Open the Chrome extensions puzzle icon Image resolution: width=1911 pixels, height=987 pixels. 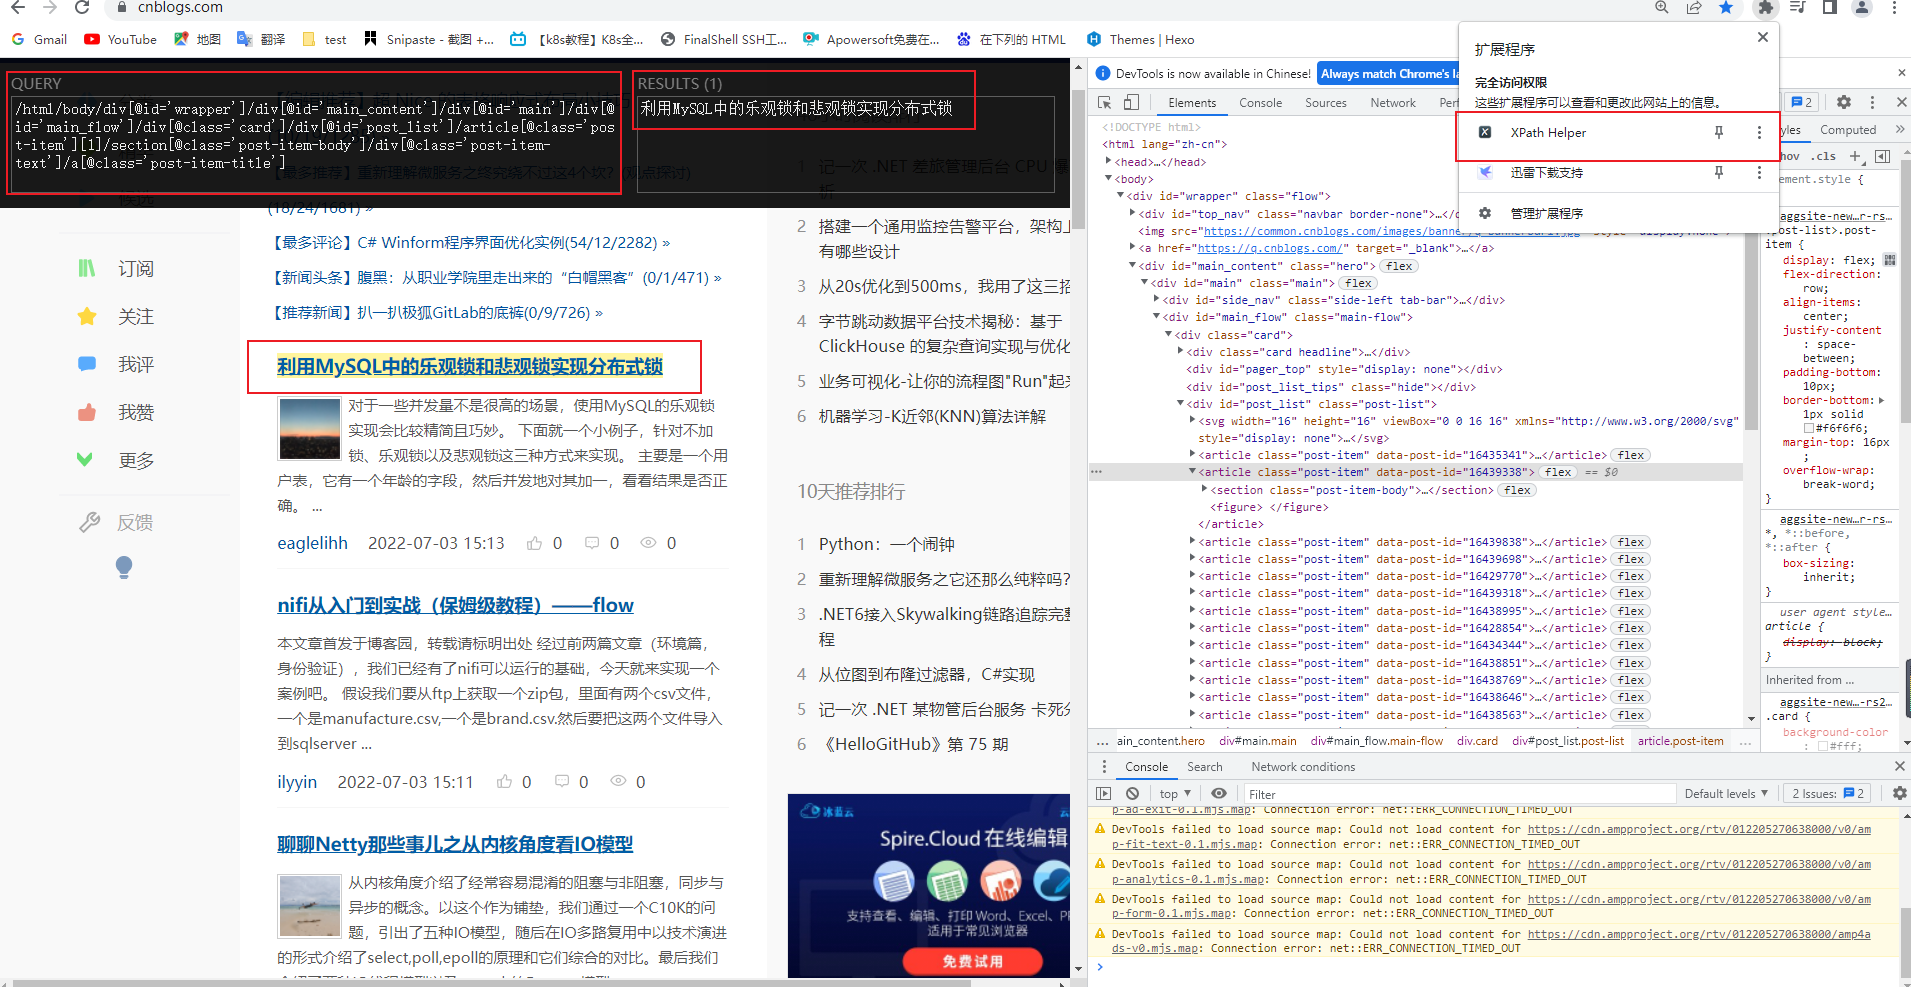[1765, 8]
